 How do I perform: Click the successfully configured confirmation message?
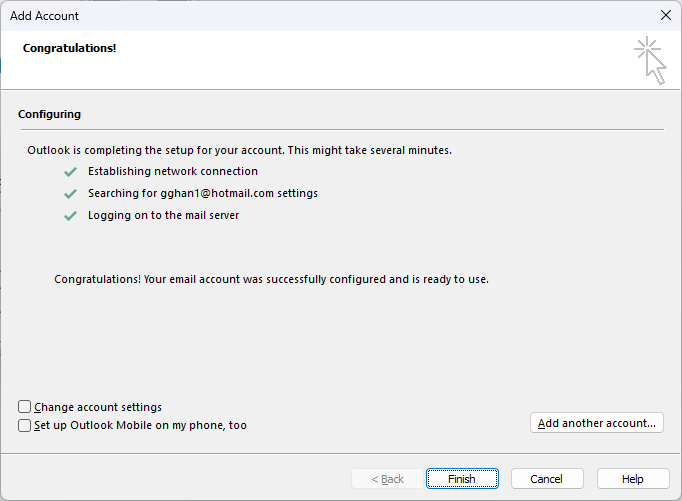[x=271, y=279]
